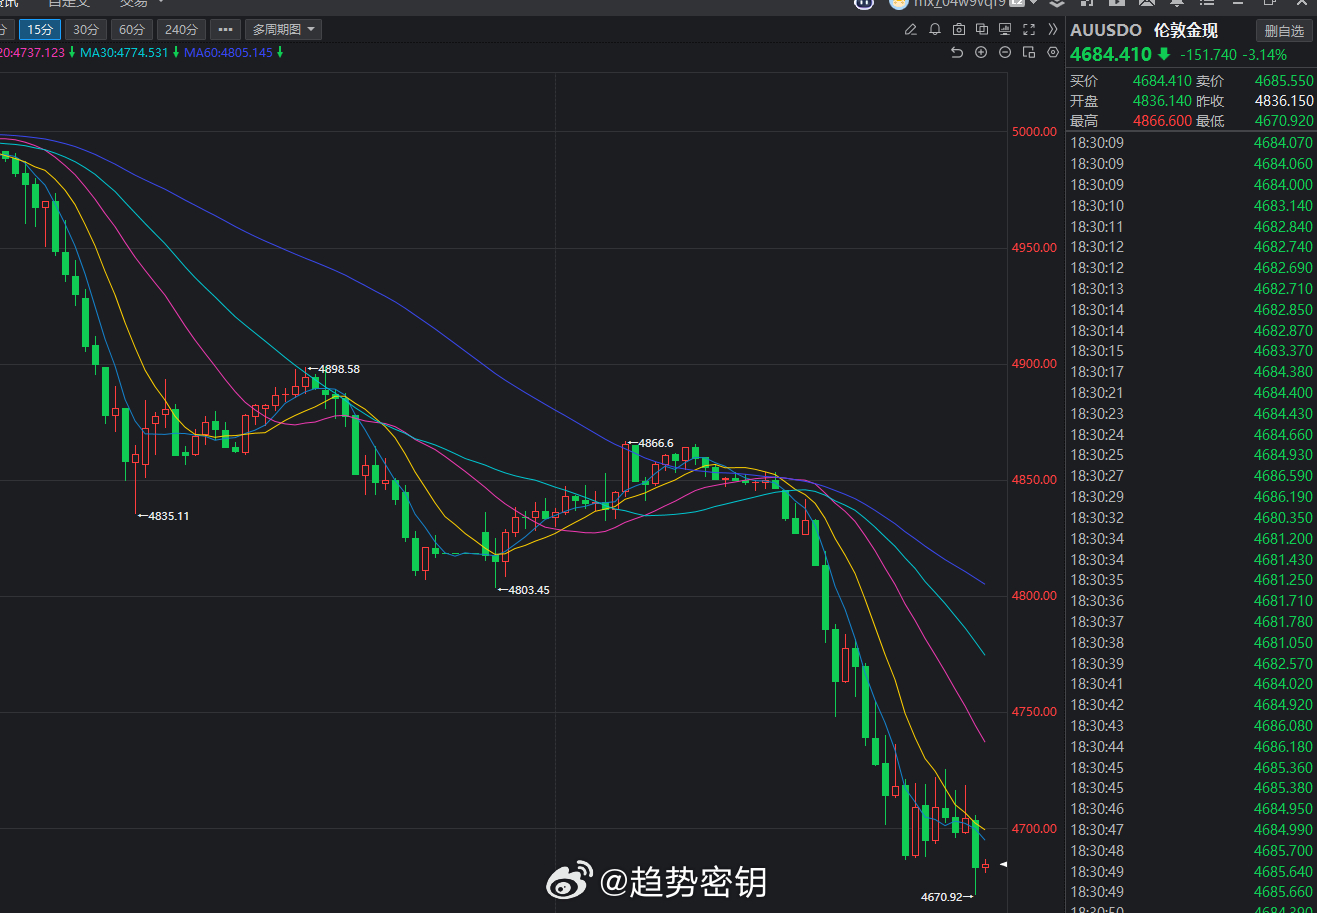The height and width of the screenshot is (913, 1317).
Task: Click the 4835.11 low label on chart
Action: click(x=168, y=516)
